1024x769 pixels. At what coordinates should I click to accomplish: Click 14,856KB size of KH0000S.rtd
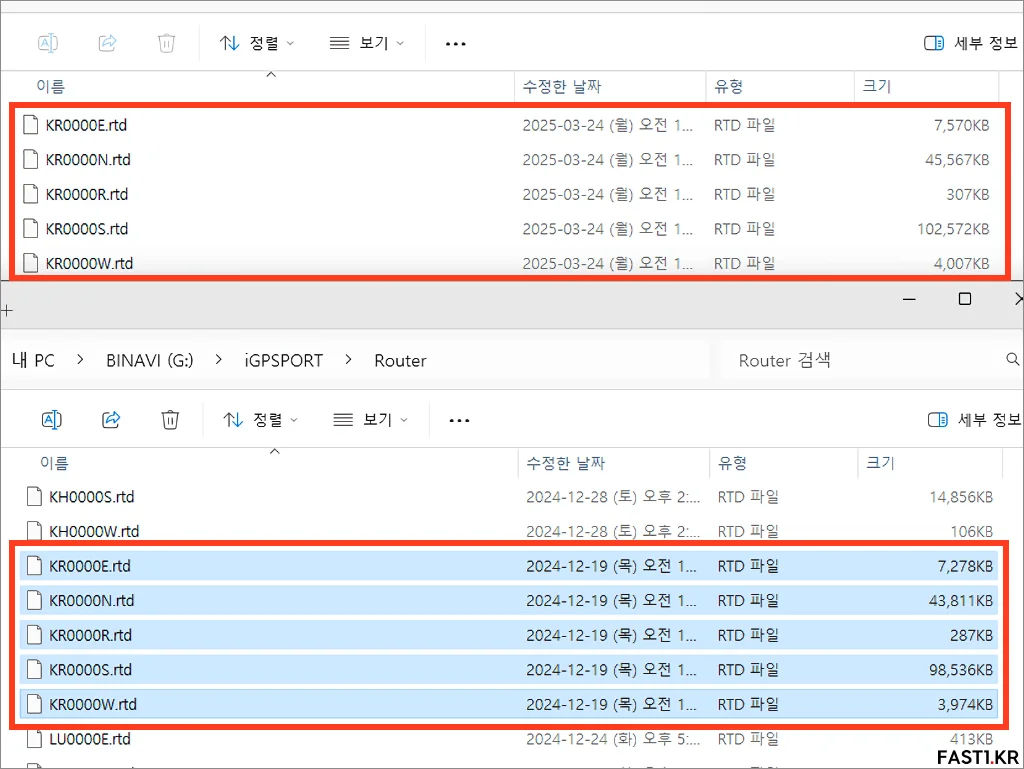(x=961, y=497)
